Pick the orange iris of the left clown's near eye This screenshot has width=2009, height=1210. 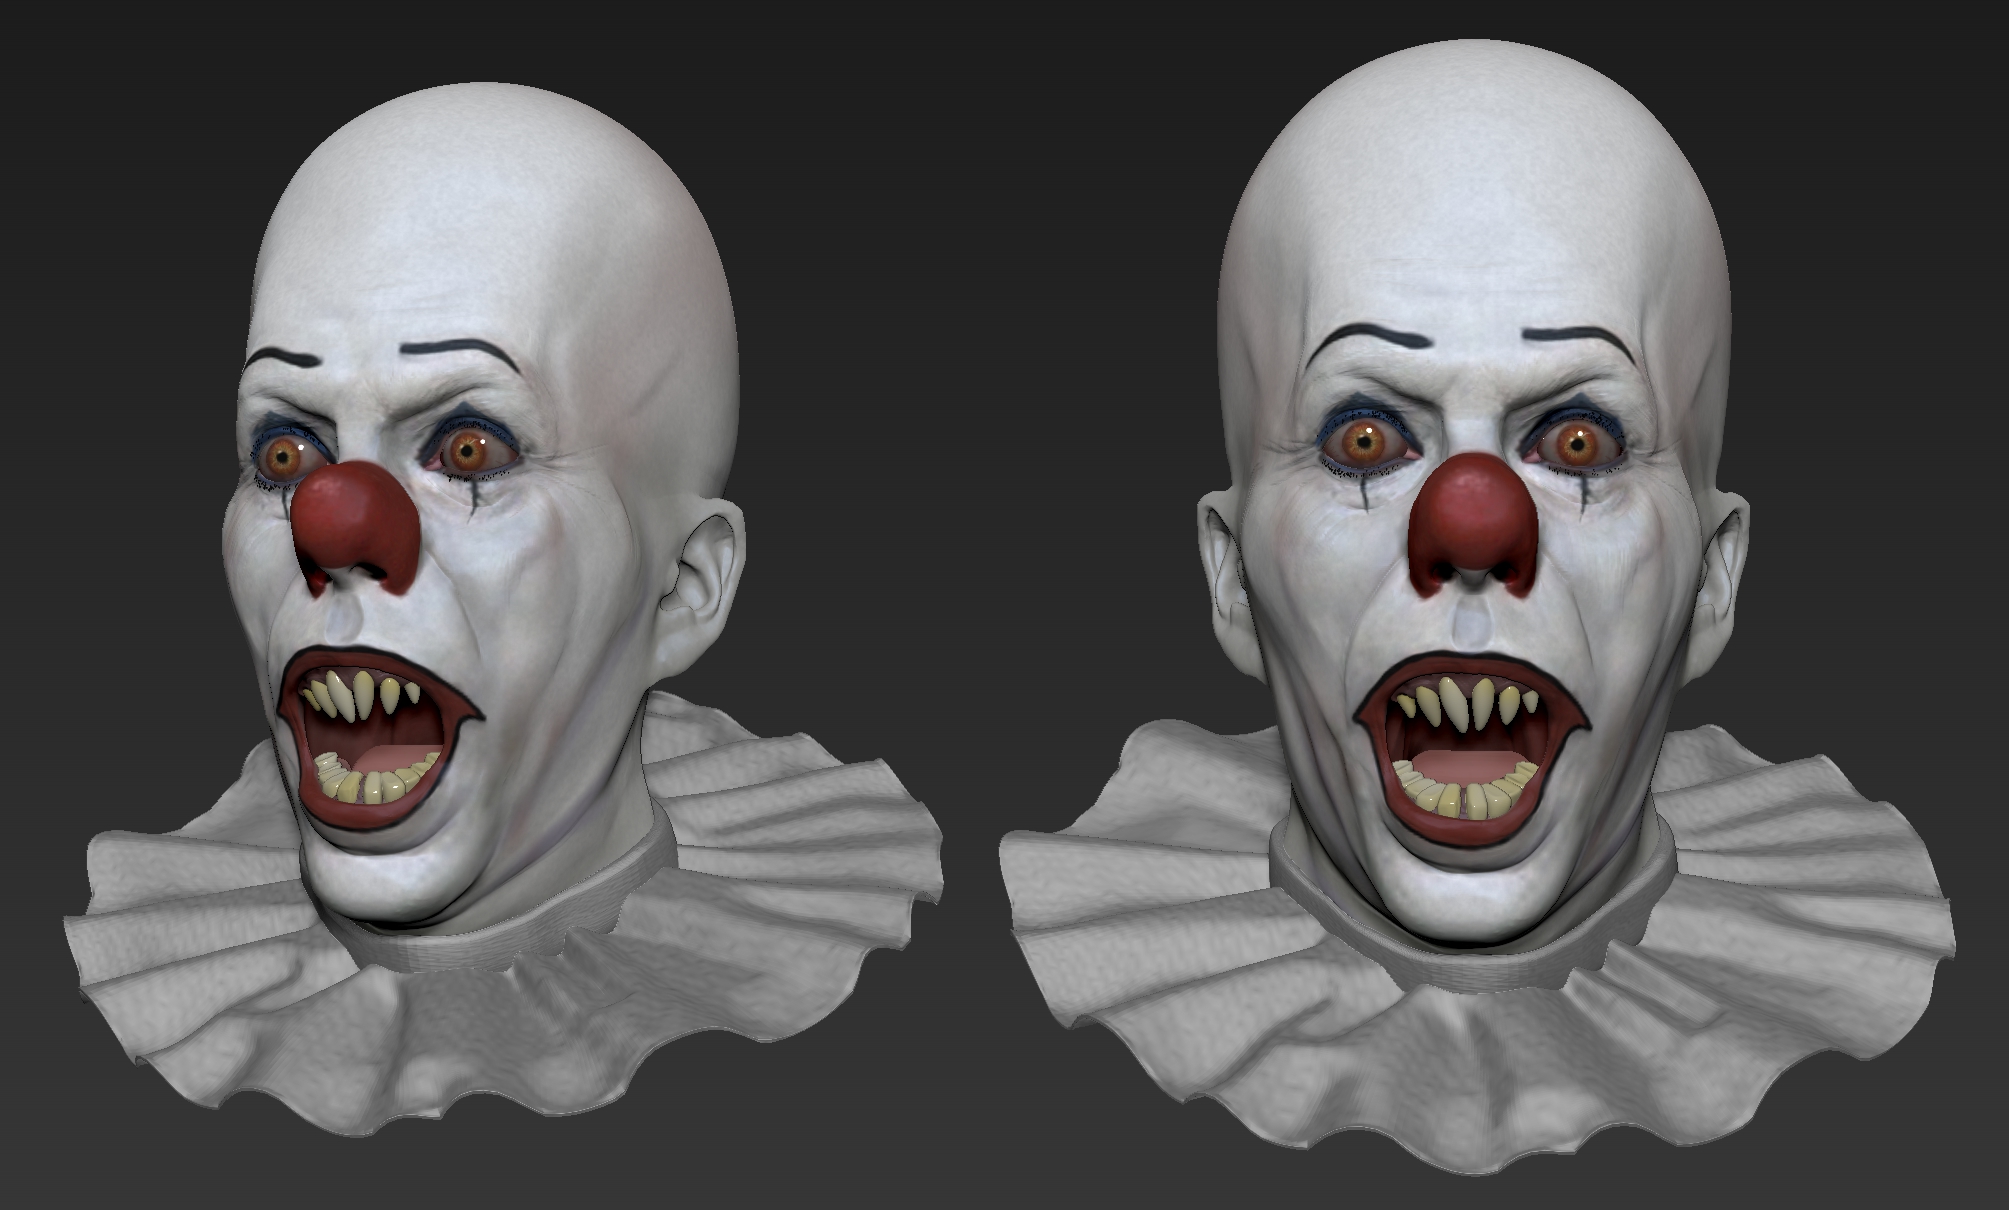[466, 452]
